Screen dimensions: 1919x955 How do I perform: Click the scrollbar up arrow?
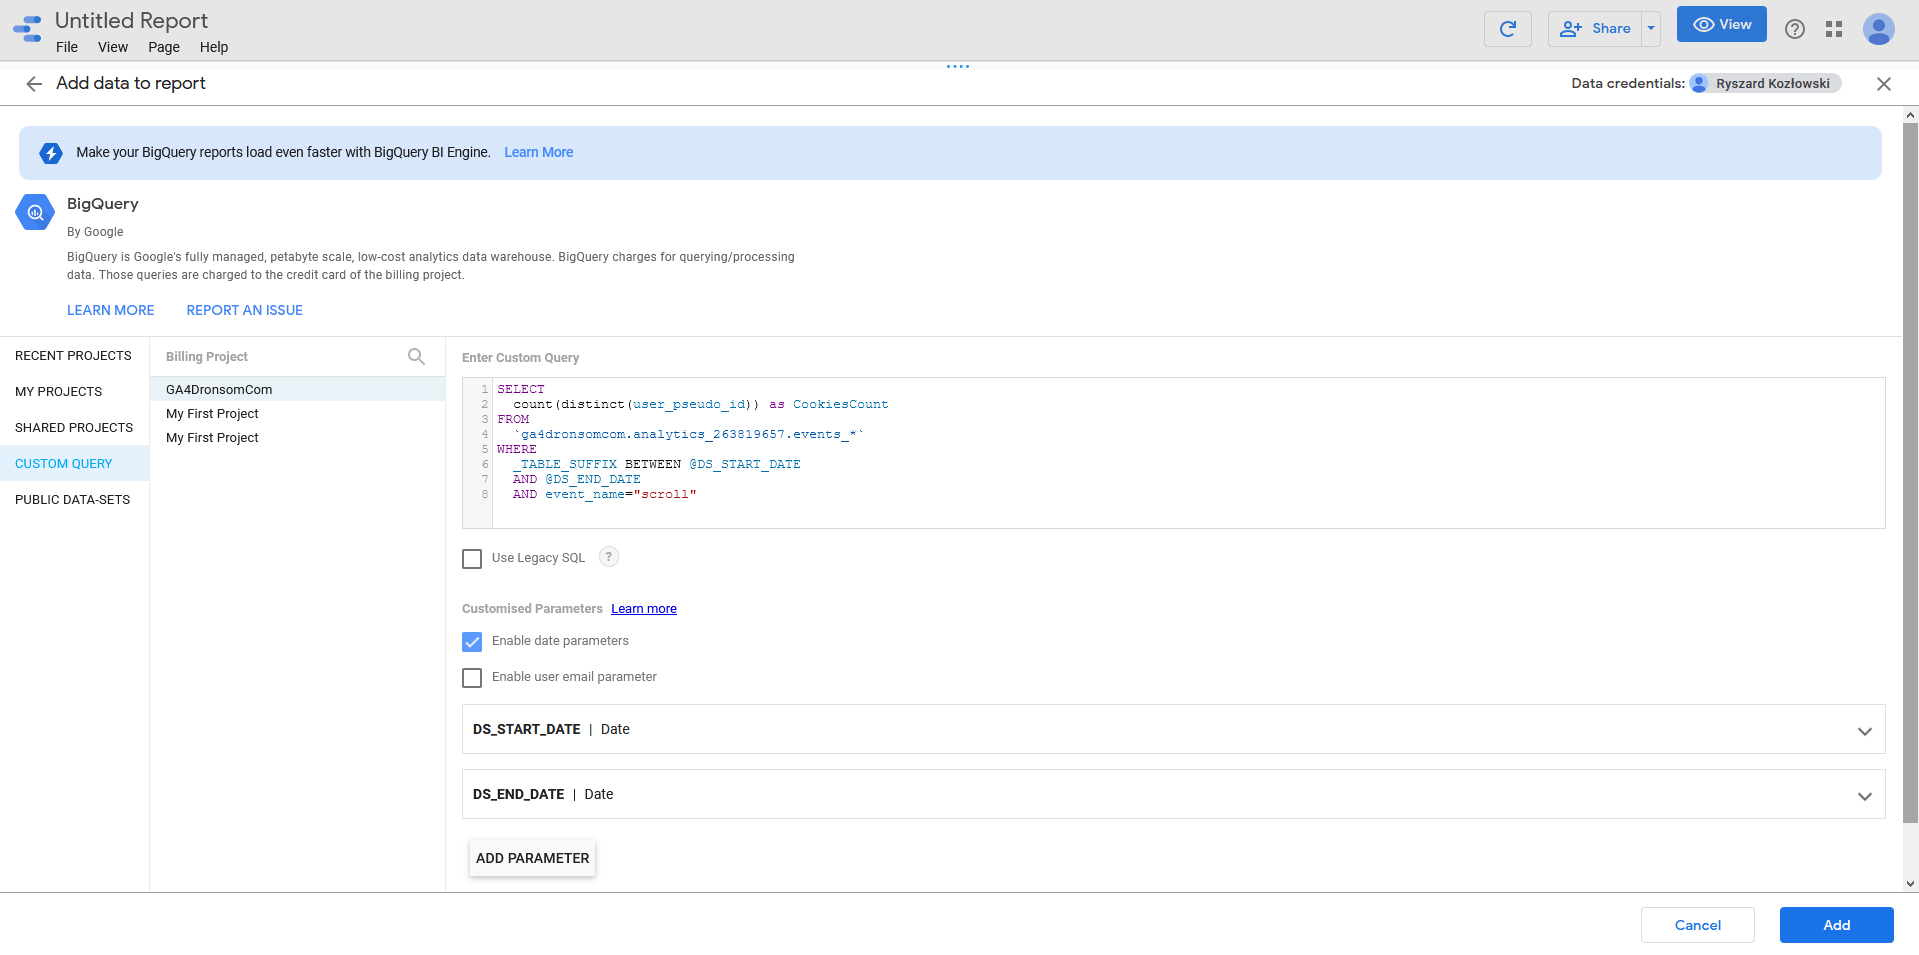(x=1910, y=115)
